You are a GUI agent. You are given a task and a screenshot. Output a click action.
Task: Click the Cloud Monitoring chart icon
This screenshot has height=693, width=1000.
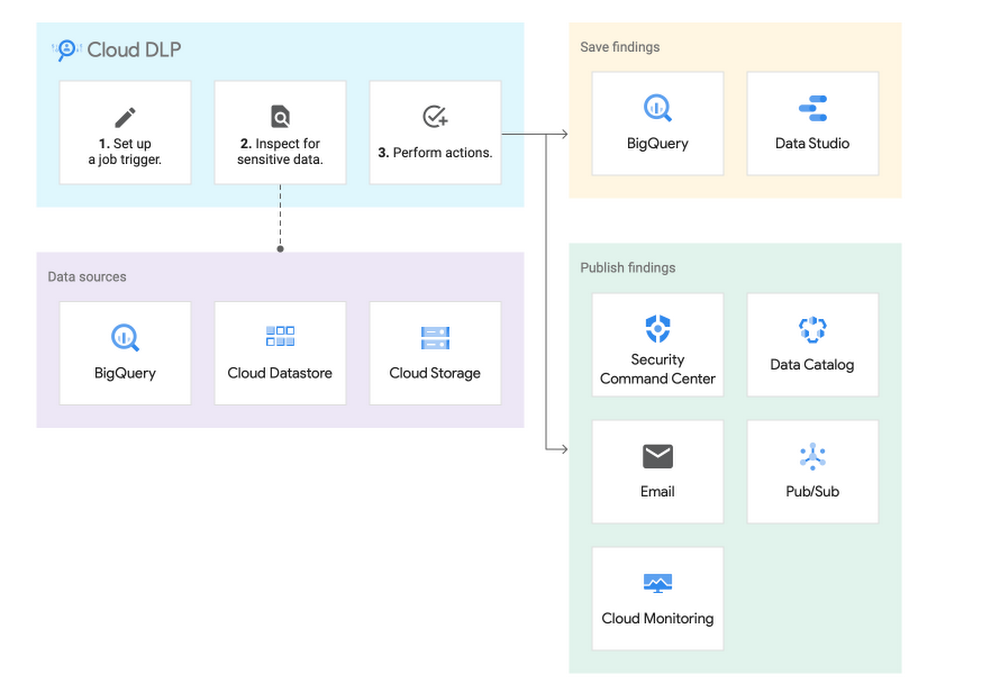[x=657, y=581]
